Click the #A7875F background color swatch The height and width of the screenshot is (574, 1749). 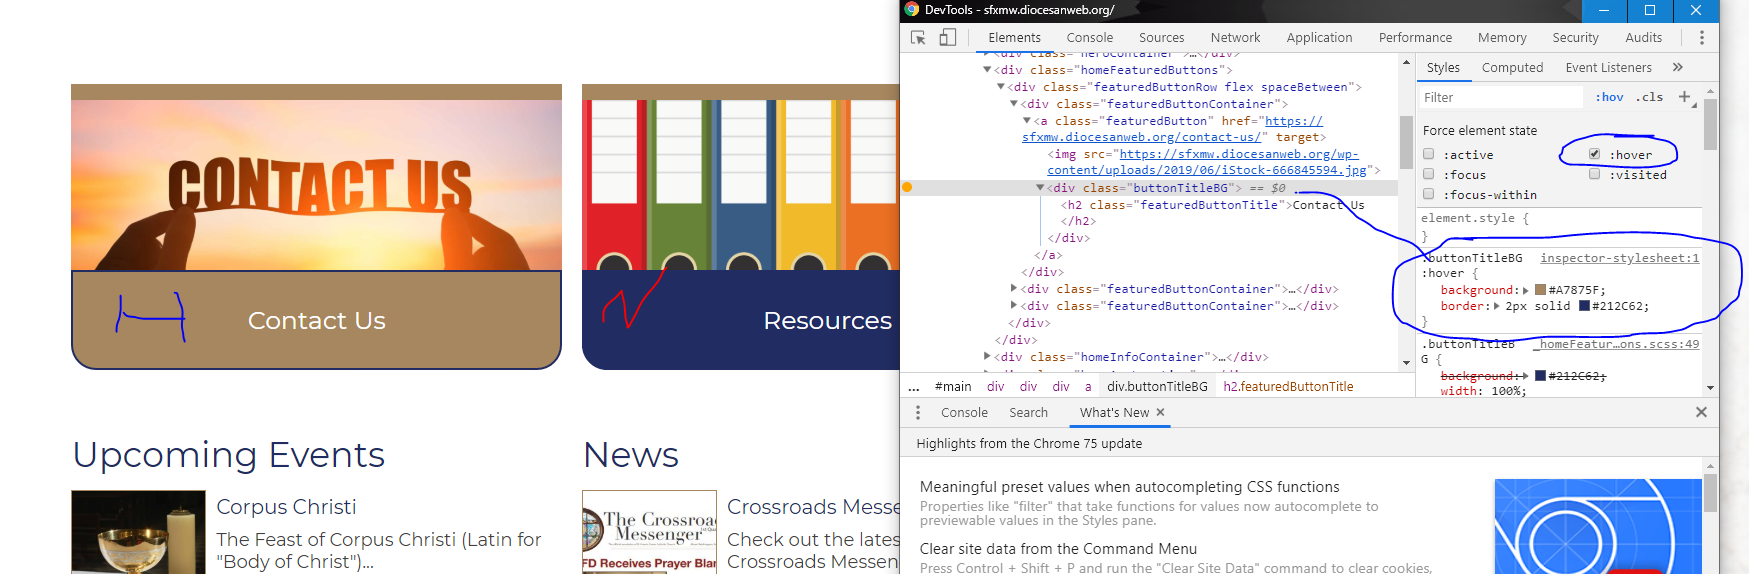coord(1541,290)
